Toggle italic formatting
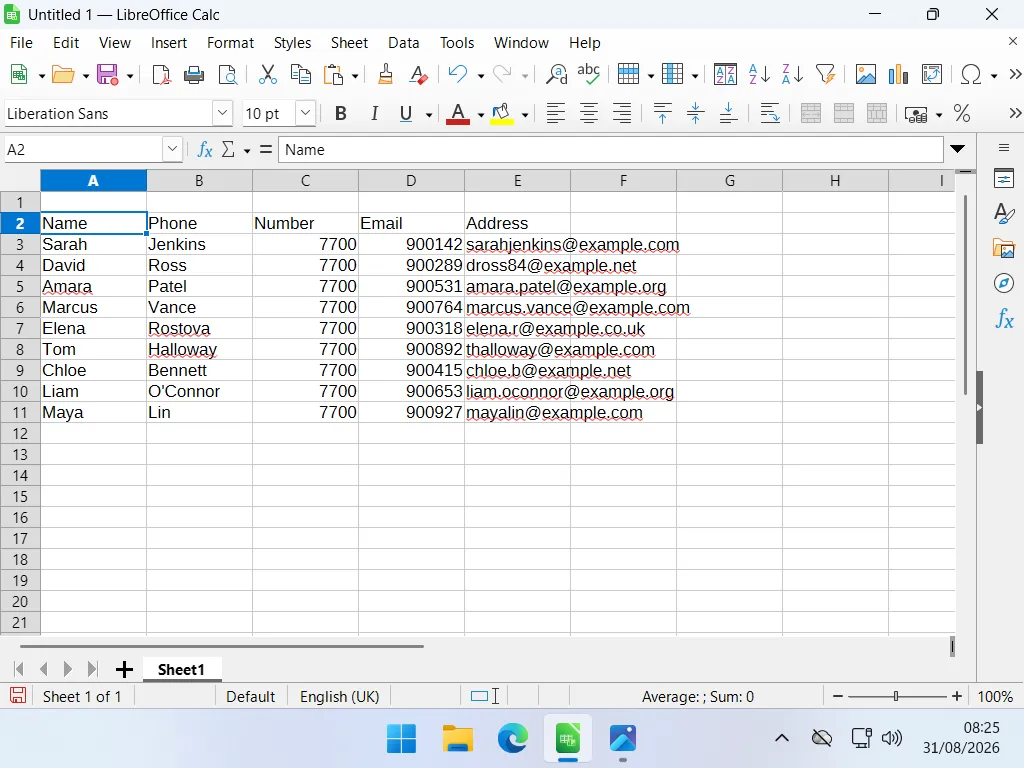The height and width of the screenshot is (768, 1024). coord(374,114)
